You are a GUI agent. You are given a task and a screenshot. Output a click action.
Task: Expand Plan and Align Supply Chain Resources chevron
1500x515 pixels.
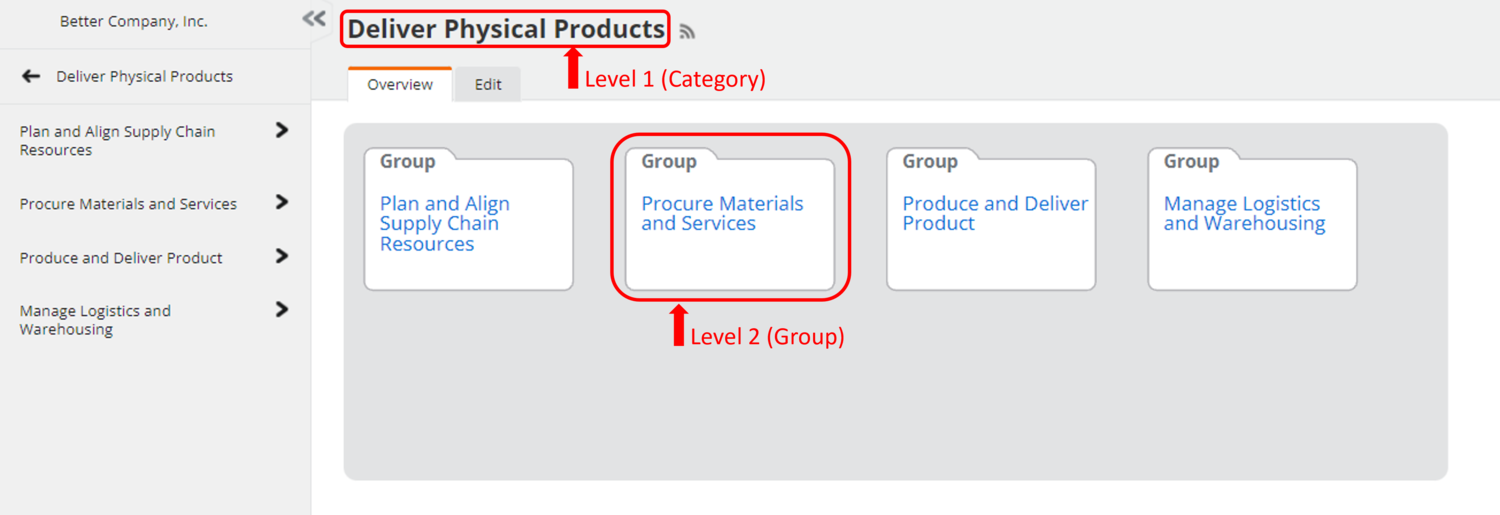282,130
